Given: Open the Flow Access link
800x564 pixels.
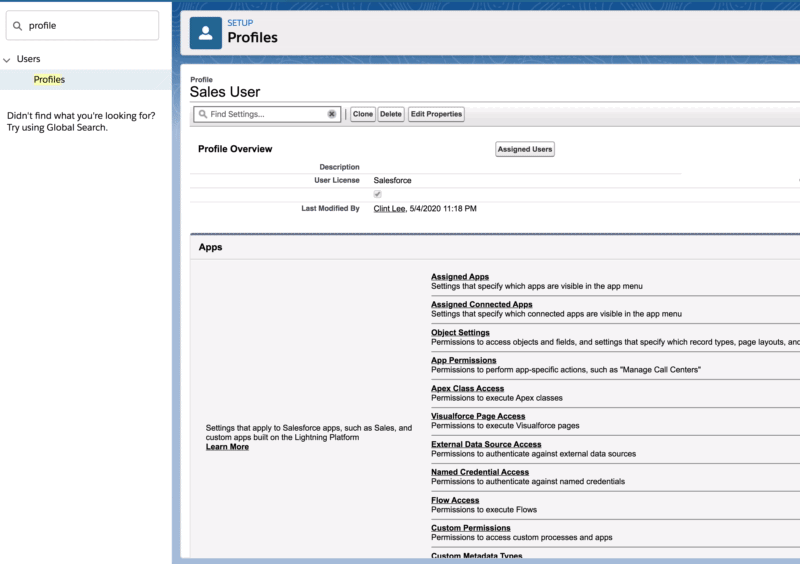Looking at the screenshot, I should pos(455,500).
